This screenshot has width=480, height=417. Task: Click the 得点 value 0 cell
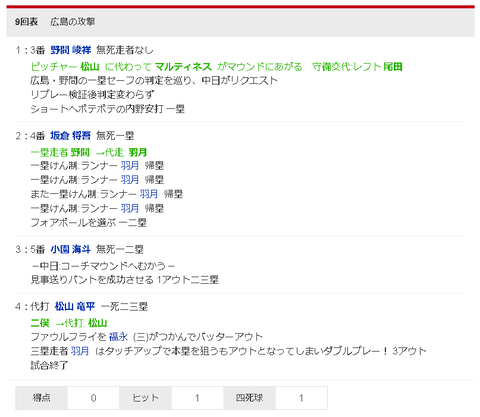tap(93, 398)
